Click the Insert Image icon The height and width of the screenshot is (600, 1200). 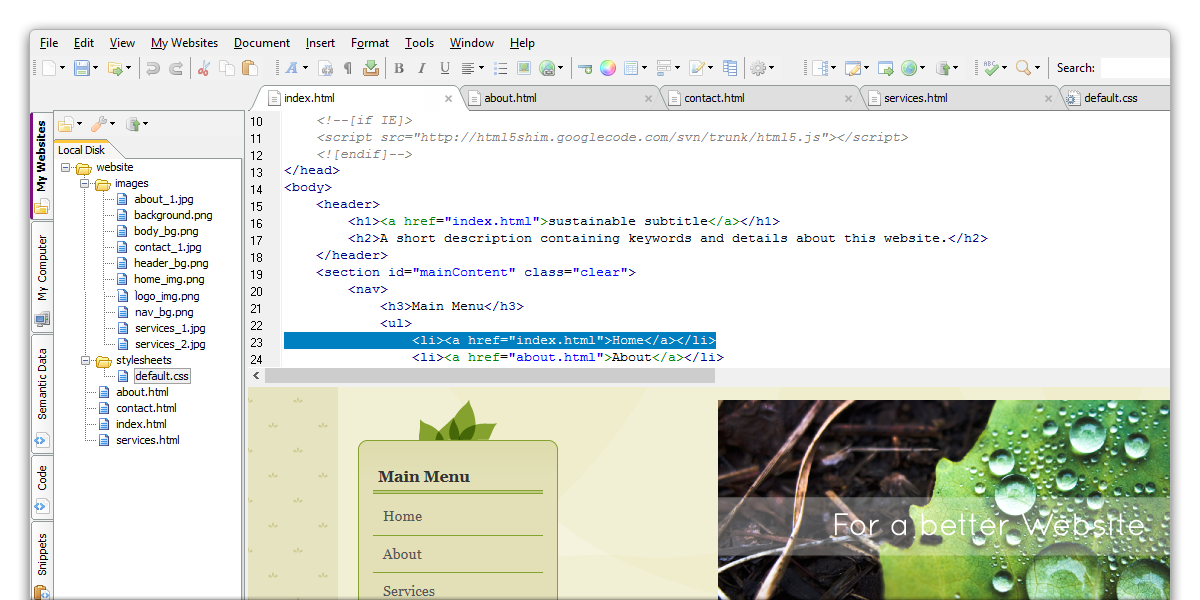(x=523, y=68)
